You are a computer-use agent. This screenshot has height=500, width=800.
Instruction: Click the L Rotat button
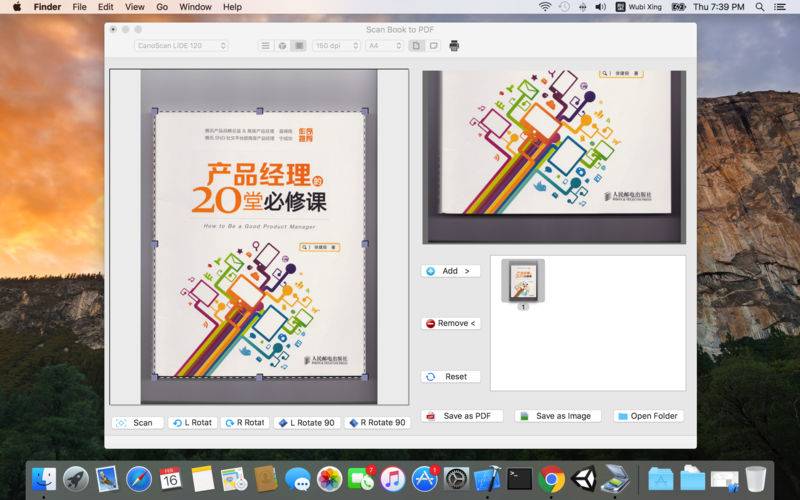pyautogui.click(x=193, y=423)
